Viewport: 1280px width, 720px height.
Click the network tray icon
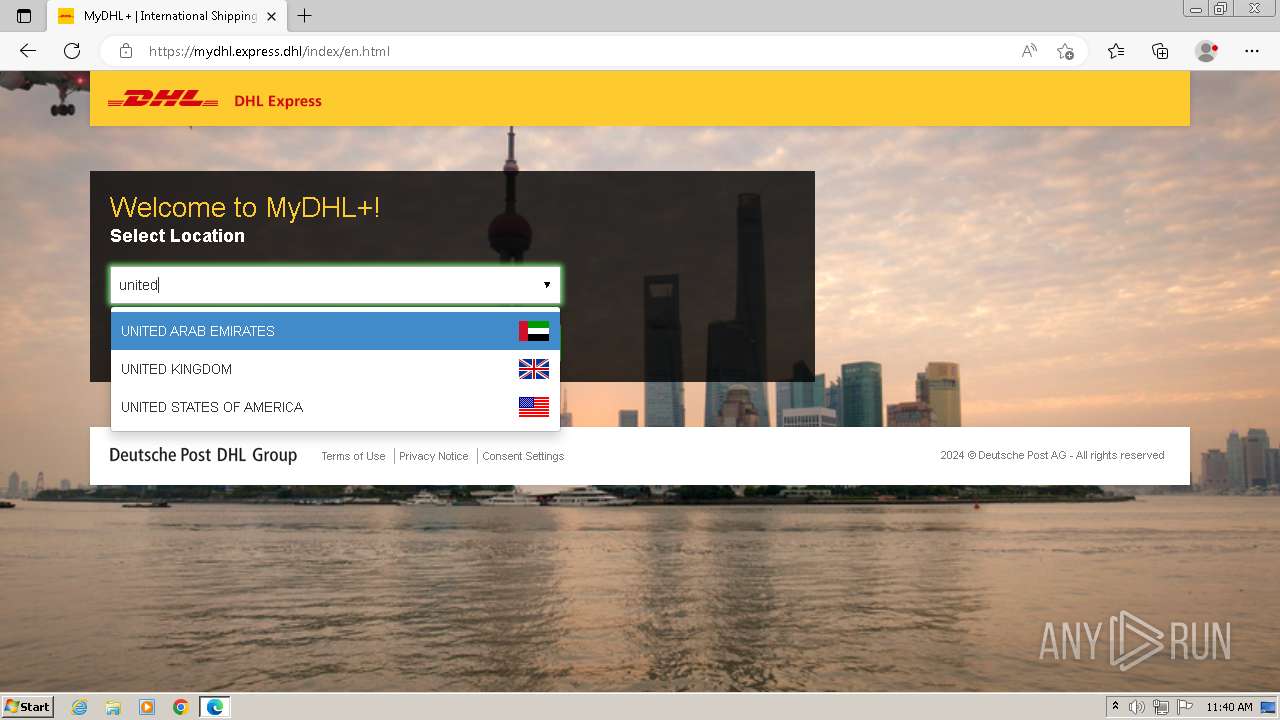tap(1161, 707)
